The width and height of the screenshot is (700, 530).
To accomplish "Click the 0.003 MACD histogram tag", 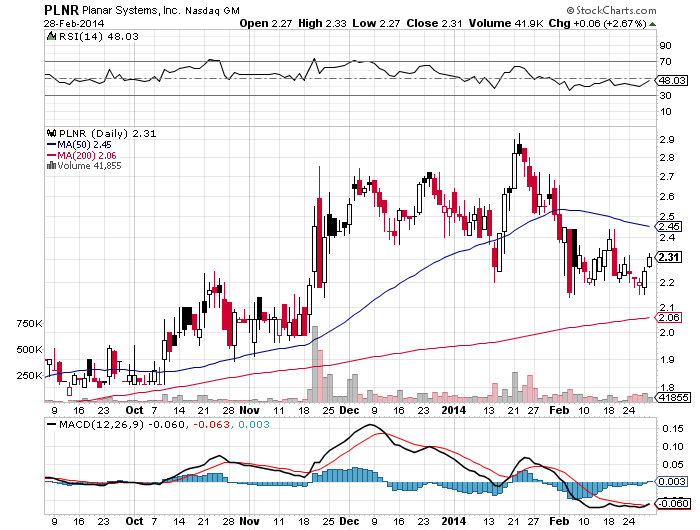I will pyautogui.click(x=671, y=481).
